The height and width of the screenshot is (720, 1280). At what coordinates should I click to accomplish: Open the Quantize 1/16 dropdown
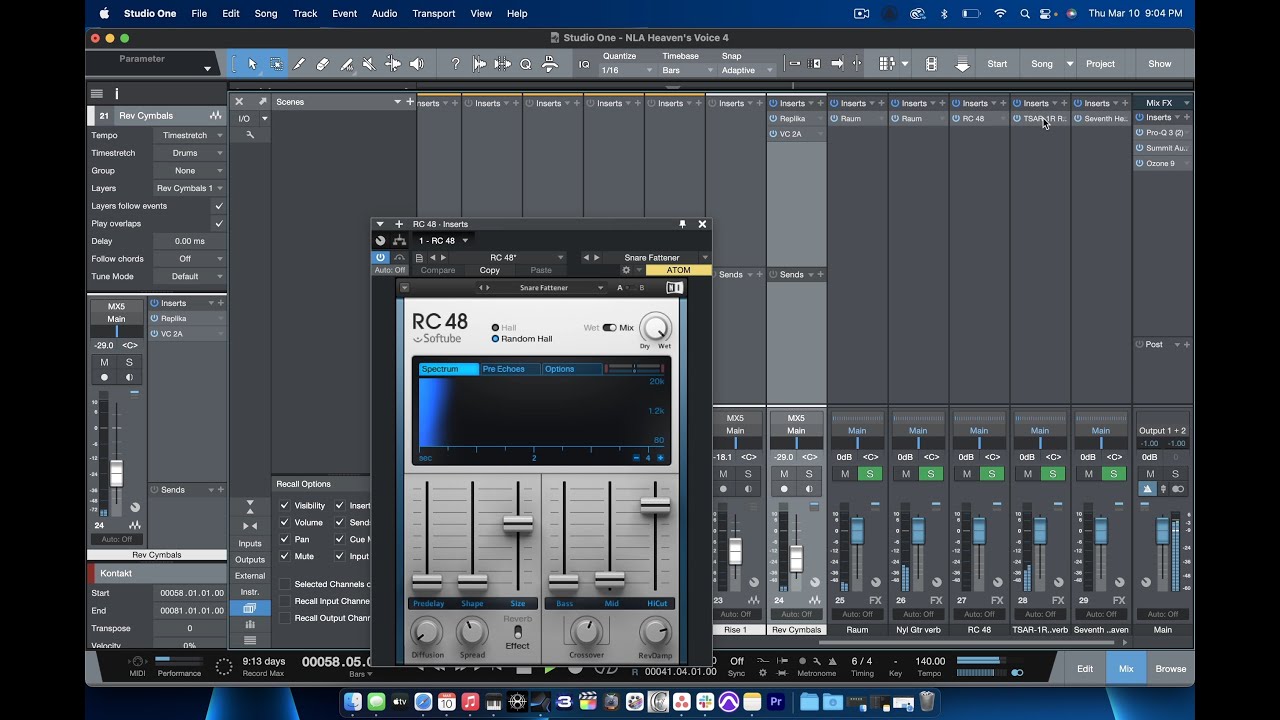pos(626,71)
